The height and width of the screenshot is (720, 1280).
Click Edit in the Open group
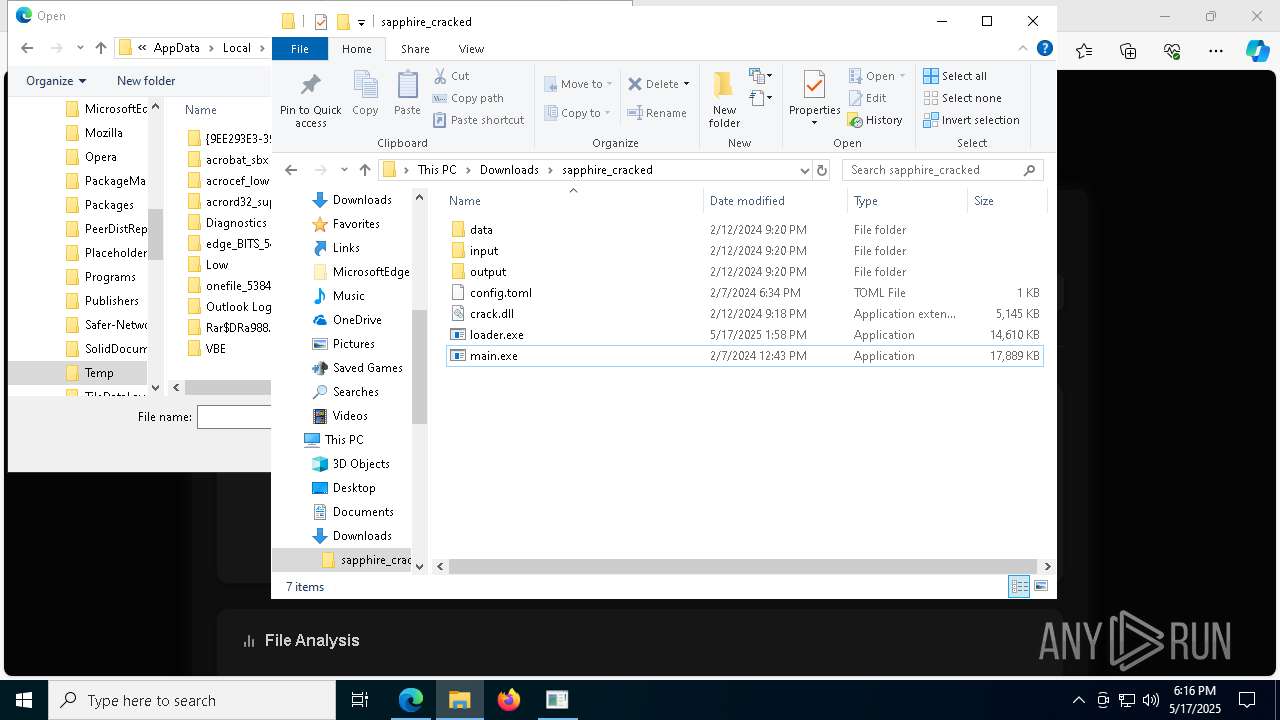click(x=867, y=98)
